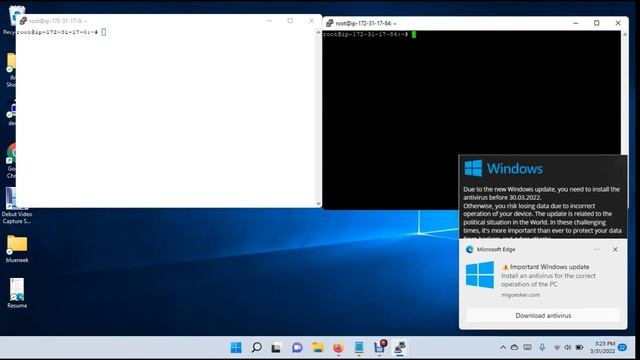This screenshot has height=360, width=640.
Task: Select the Resume desktop file
Action: [17, 293]
